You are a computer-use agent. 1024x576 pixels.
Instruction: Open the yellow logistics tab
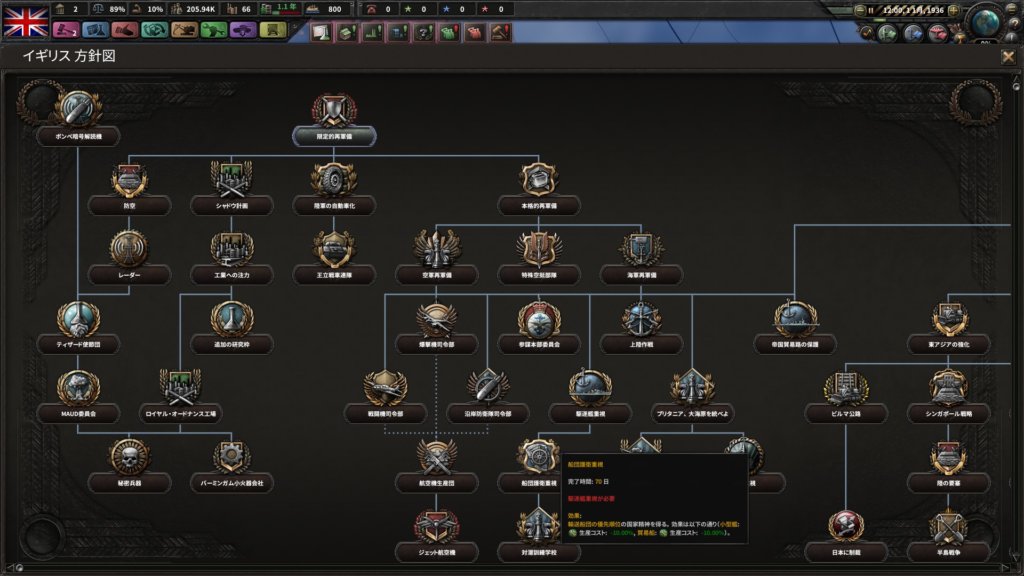pos(273,30)
